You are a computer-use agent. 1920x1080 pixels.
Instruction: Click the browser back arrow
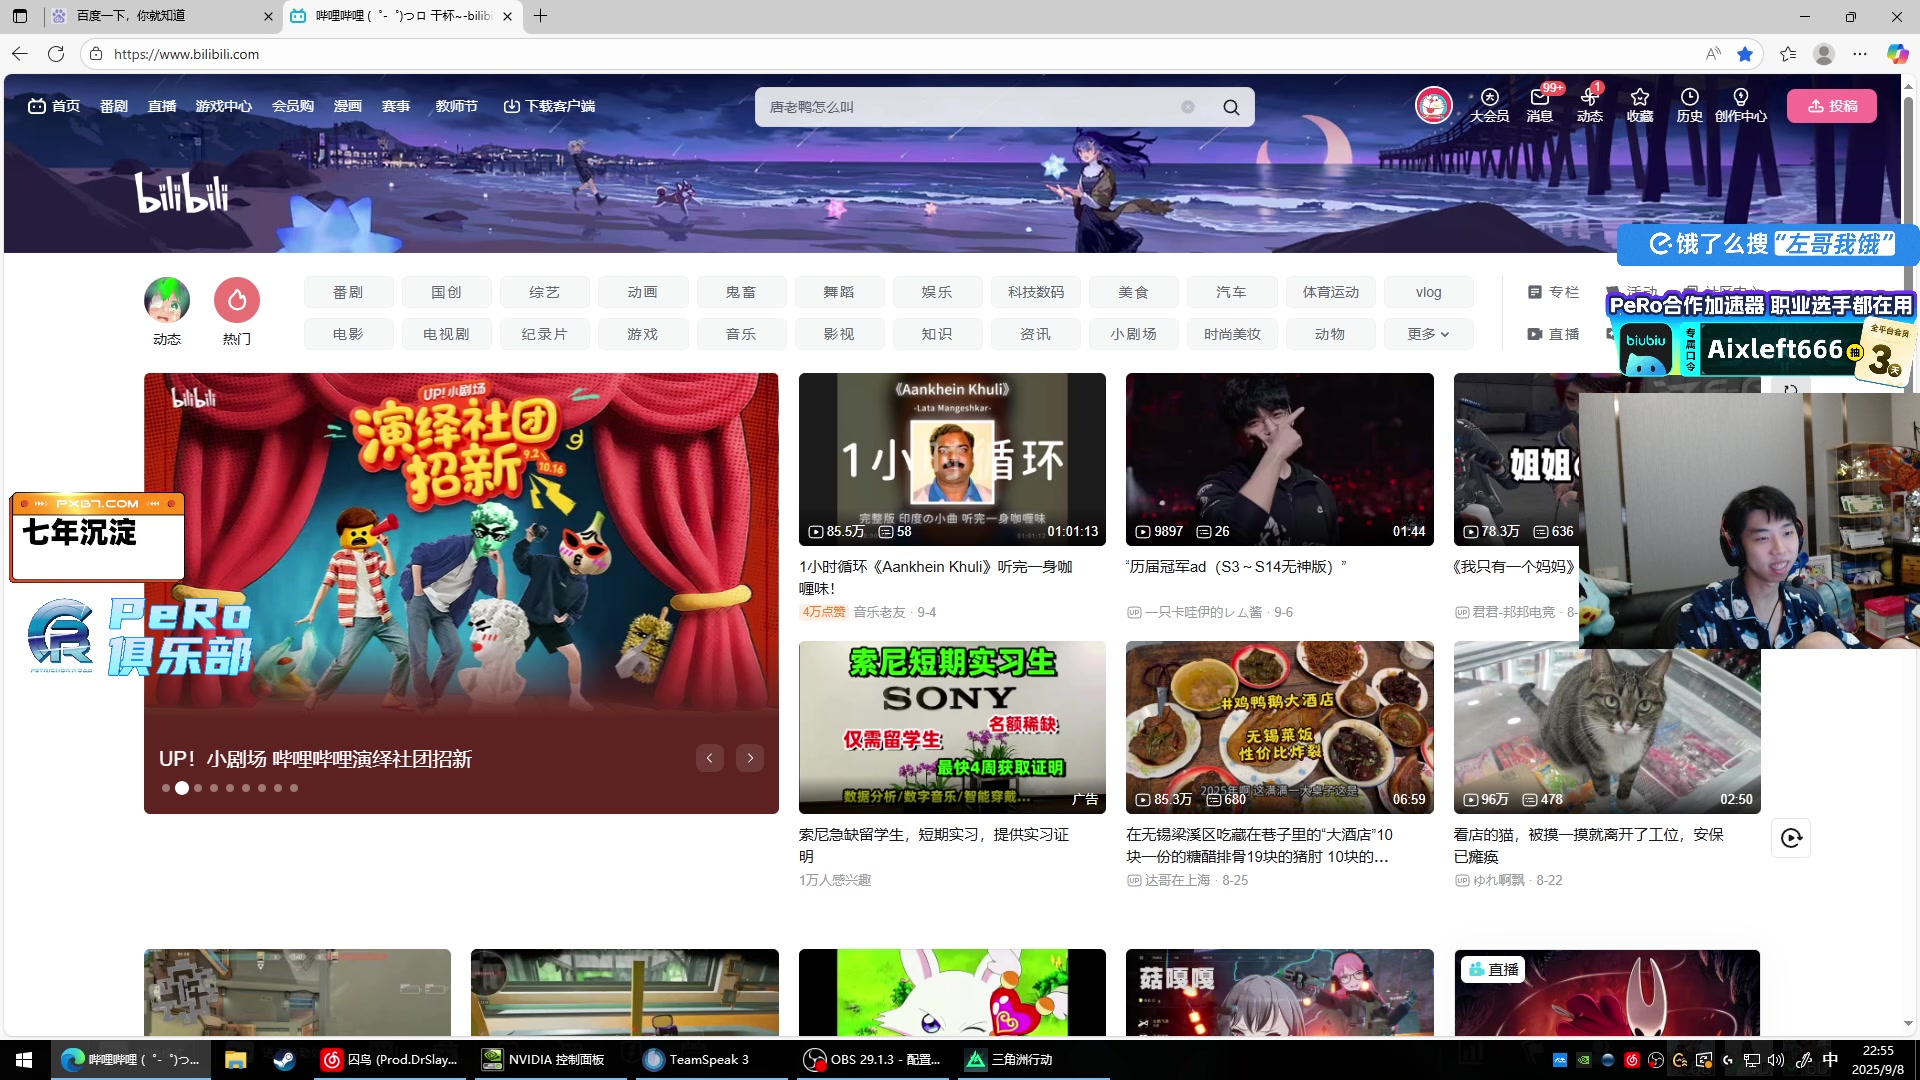pyautogui.click(x=20, y=54)
